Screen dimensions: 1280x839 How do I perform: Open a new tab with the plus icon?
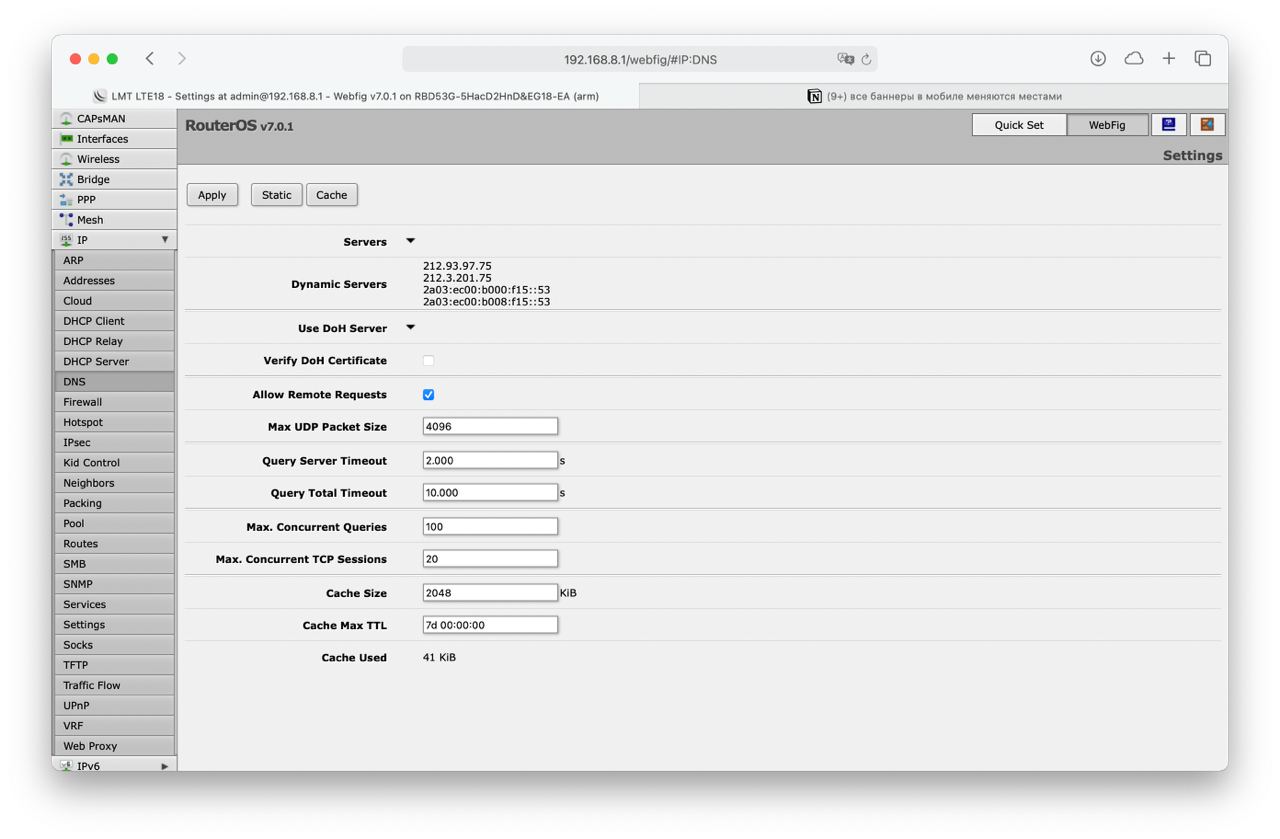tap(1168, 59)
